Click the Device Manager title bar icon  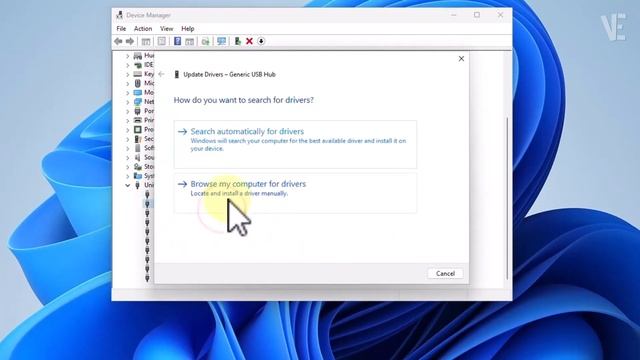[119, 15]
